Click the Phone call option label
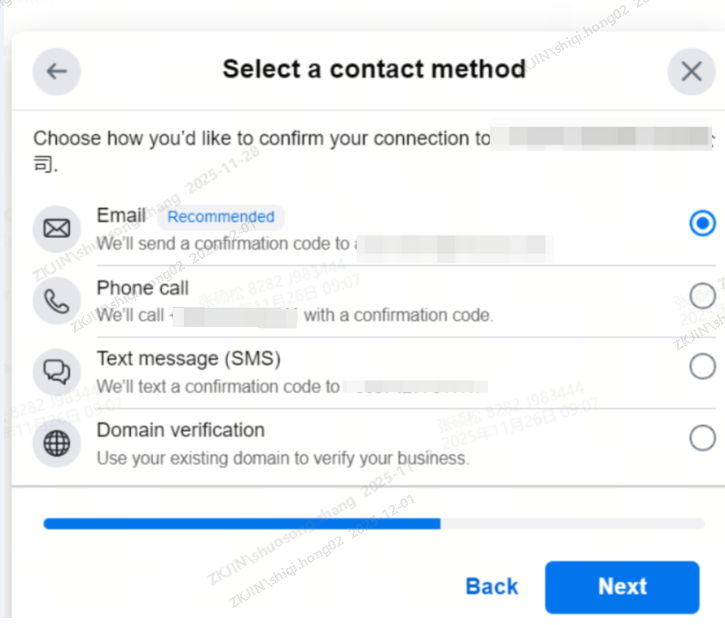 click(142, 288)
